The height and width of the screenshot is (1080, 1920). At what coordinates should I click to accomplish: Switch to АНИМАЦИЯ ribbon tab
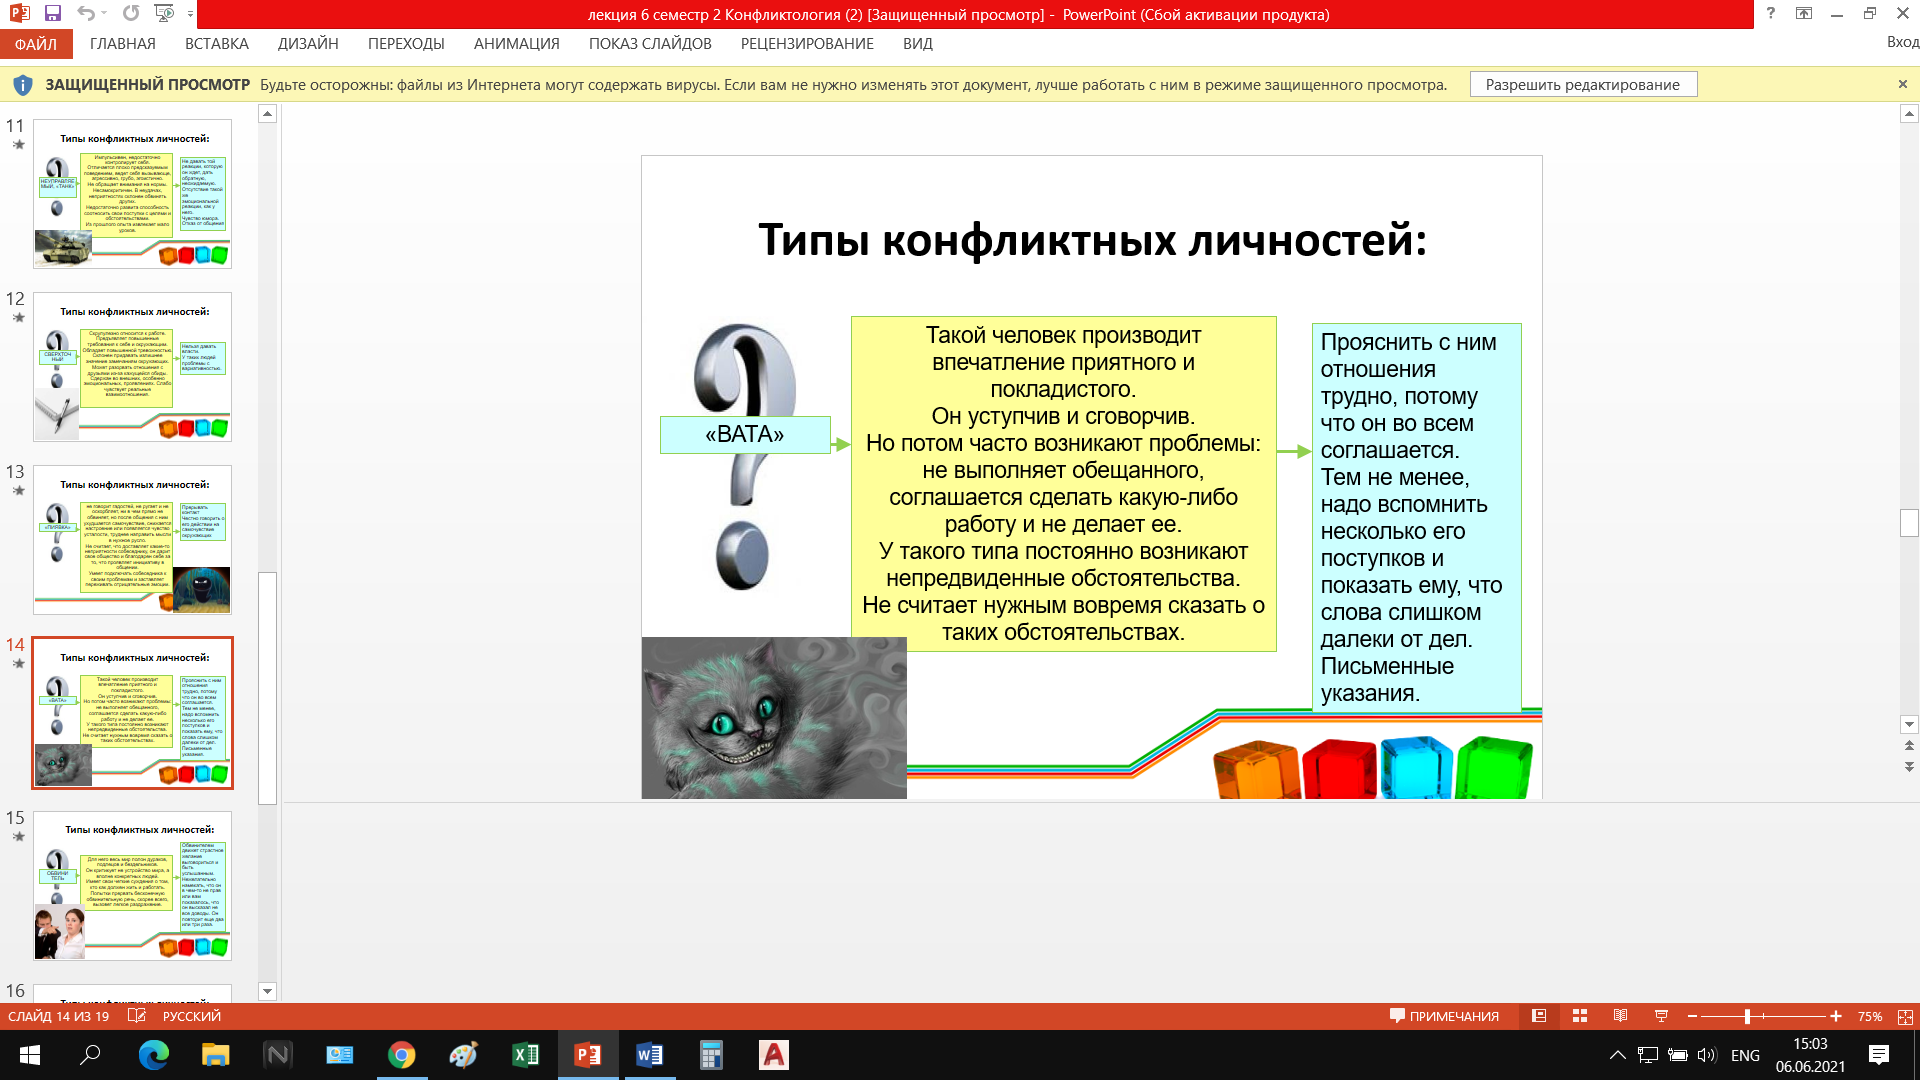517,44
